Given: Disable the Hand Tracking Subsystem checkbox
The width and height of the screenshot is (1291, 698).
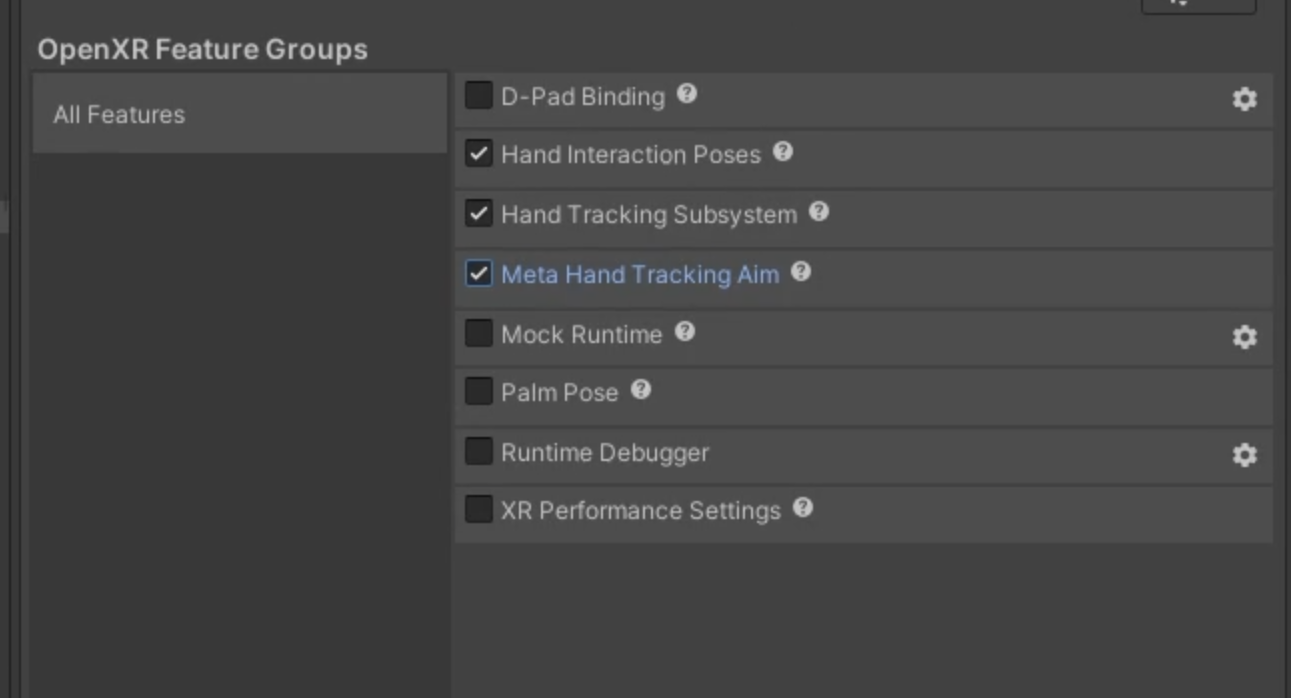Looking at the screenshot, I should (478, 214).
